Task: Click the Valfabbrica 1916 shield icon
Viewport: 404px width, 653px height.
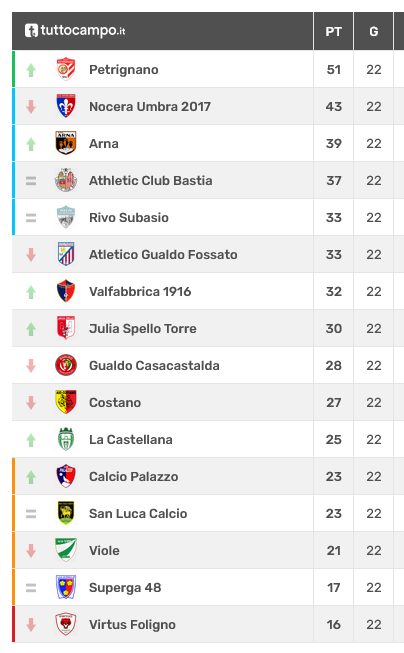Action: [66, 291]
